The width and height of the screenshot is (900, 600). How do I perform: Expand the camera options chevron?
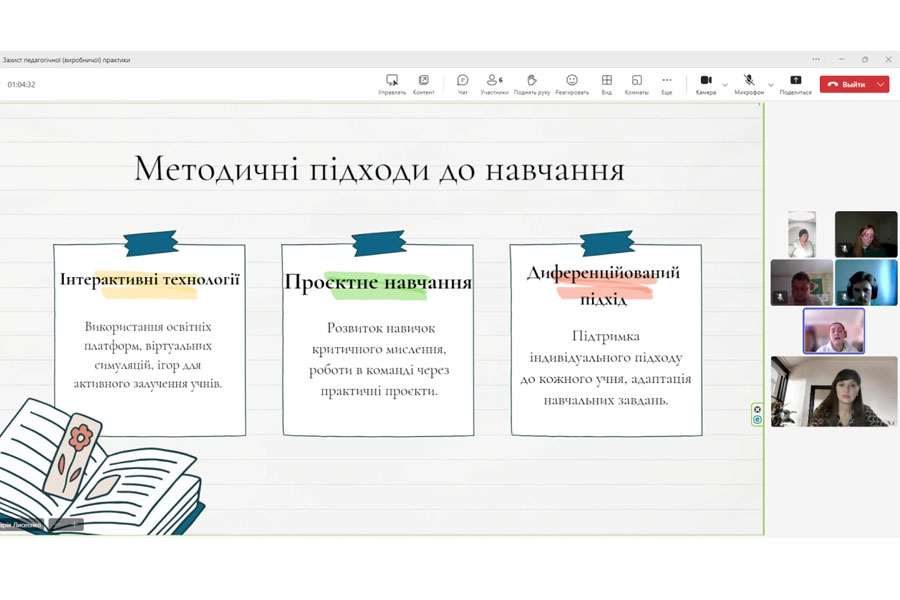pos(725,85)
